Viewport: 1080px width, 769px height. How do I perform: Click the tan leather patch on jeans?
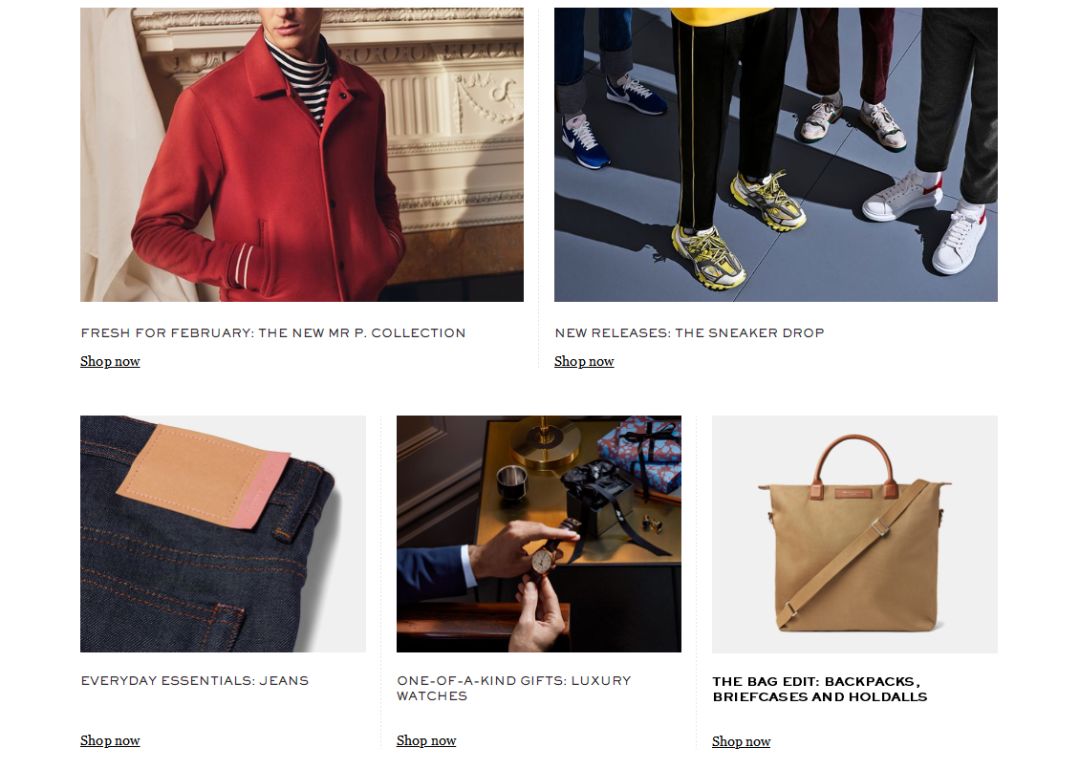tap(203, 475)
